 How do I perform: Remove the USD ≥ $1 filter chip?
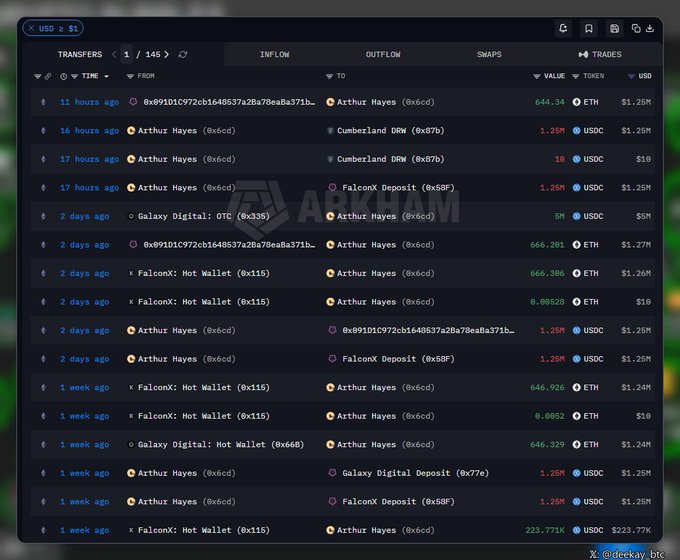[x=31, y=28]
